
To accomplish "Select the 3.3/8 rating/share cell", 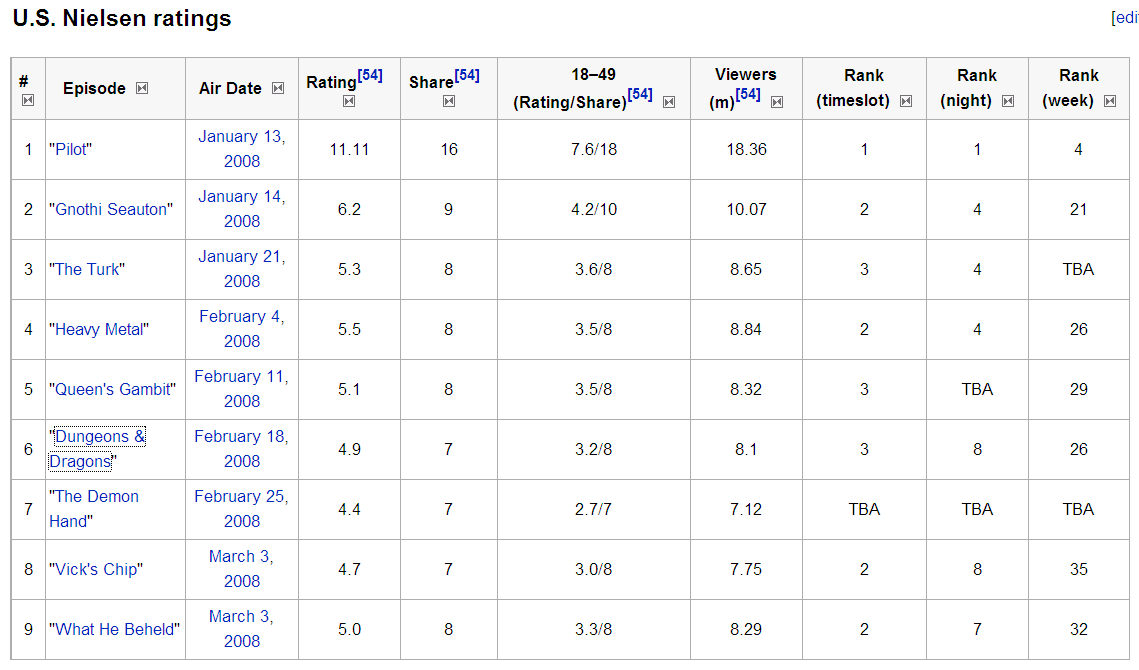I will (594, 629).
